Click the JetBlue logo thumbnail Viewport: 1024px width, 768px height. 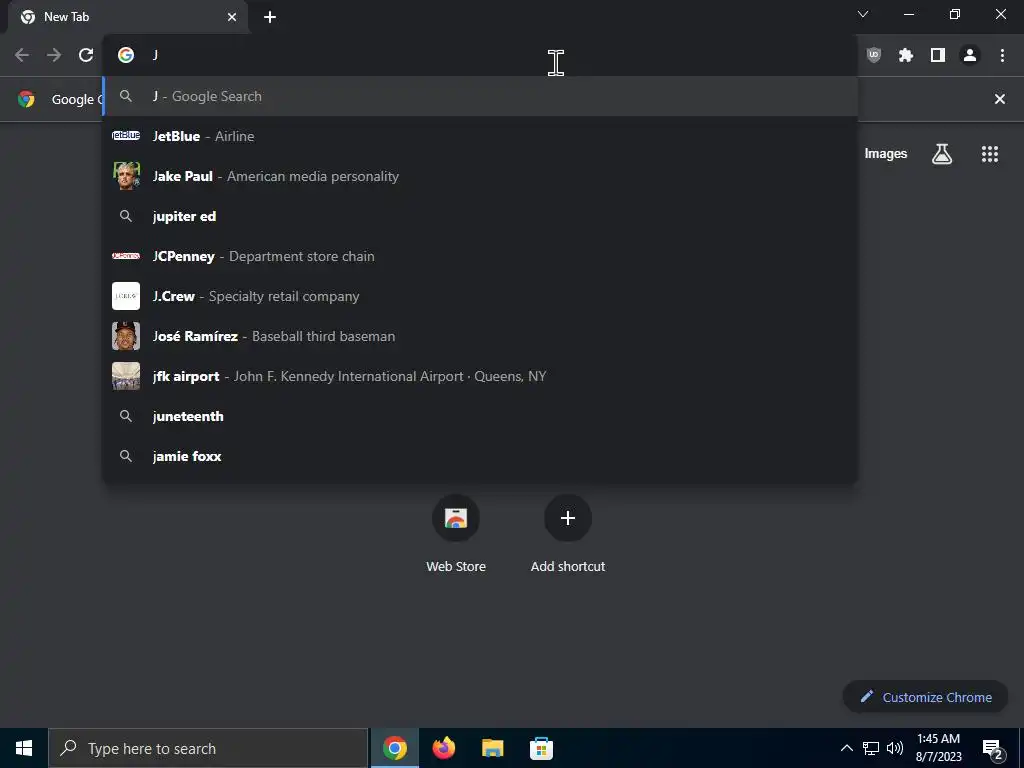click(x=126, y=136)
